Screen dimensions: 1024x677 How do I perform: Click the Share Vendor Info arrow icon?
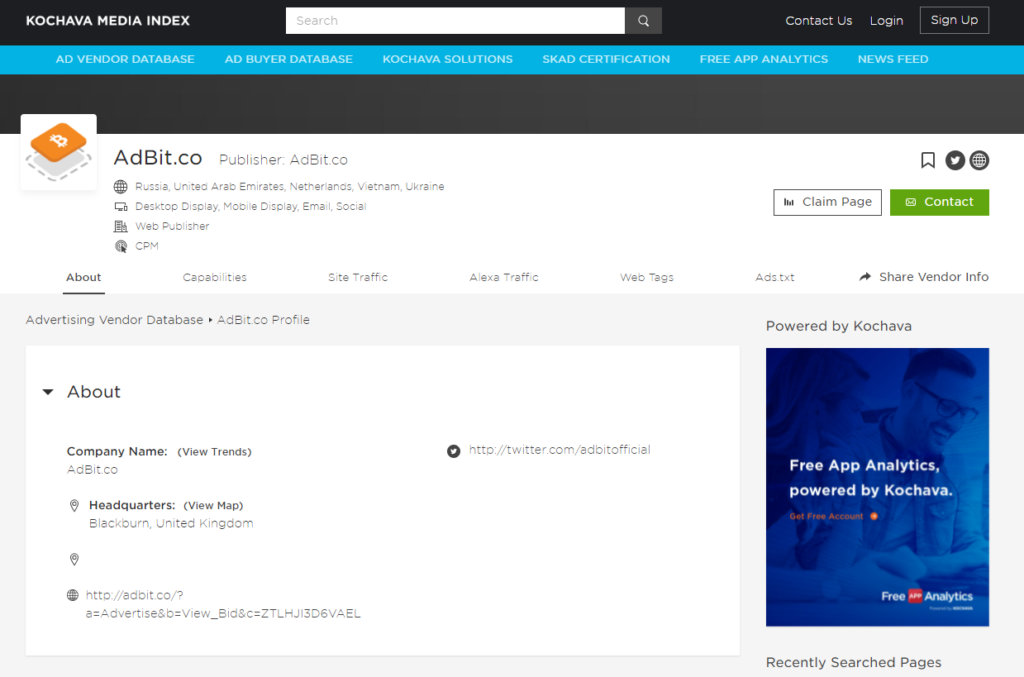865,277
